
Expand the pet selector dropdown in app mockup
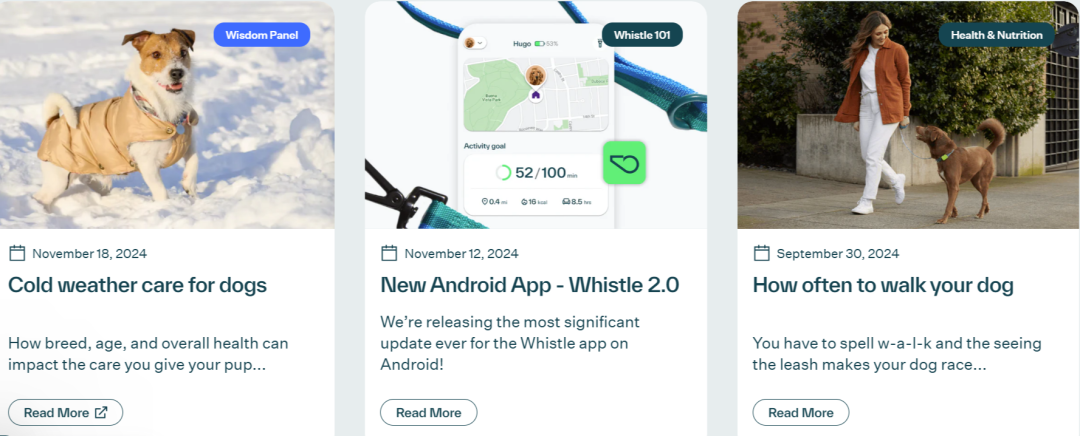475,43
